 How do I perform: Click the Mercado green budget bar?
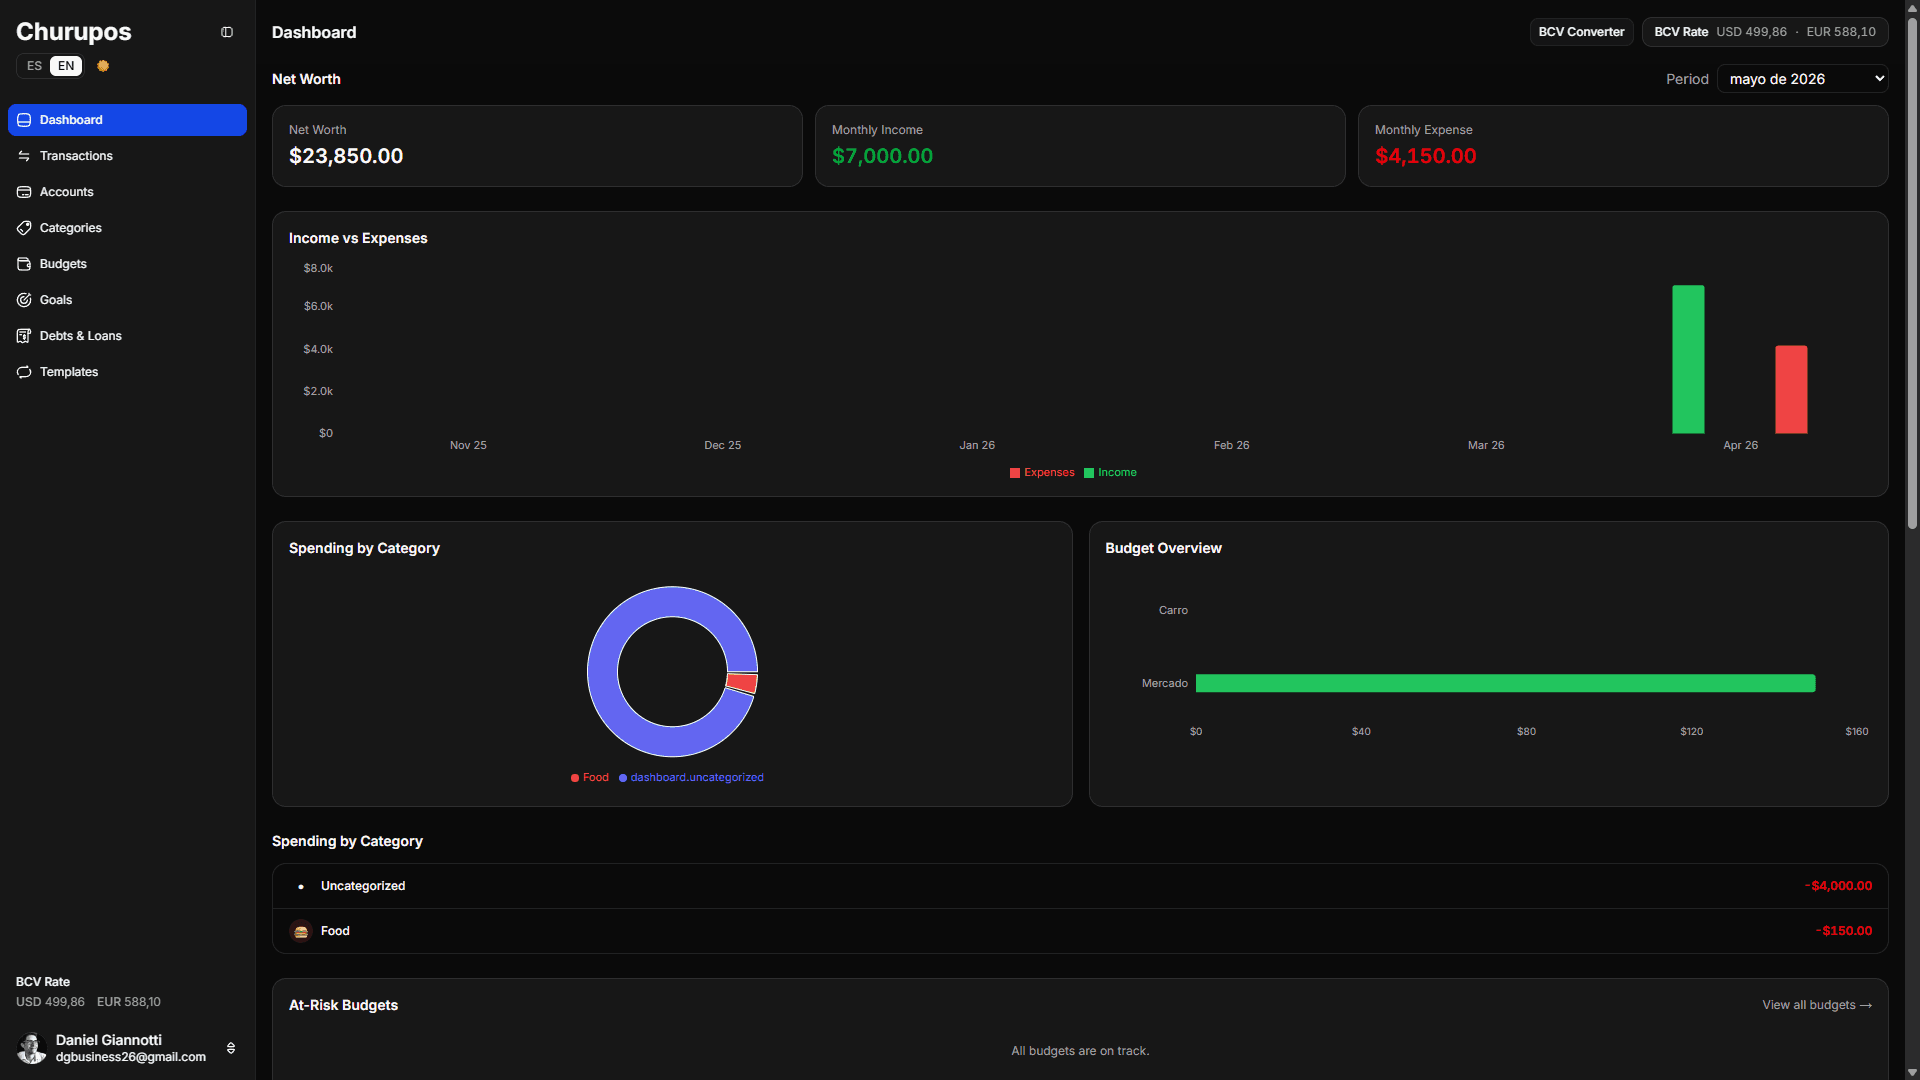click(1505, 683)
